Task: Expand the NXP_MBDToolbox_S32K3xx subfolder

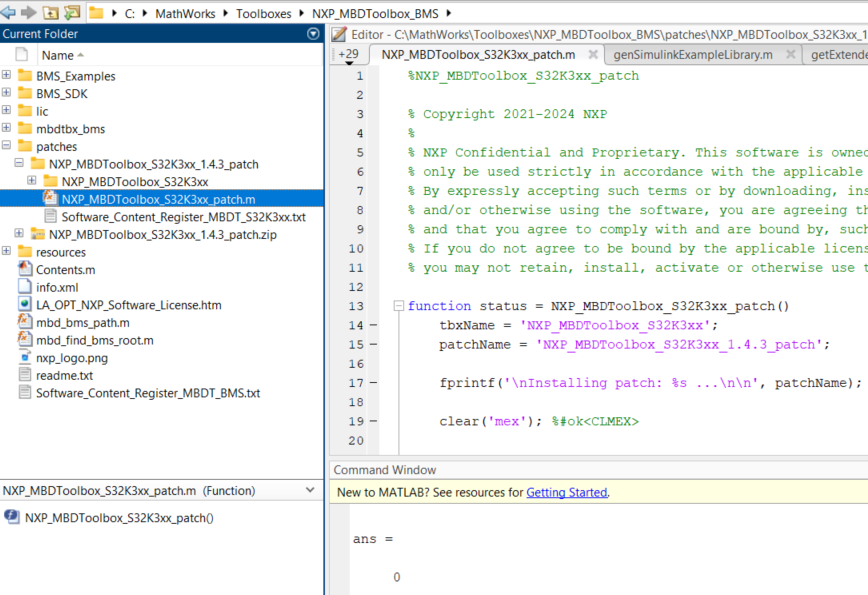Action: (x=32, y=180)
